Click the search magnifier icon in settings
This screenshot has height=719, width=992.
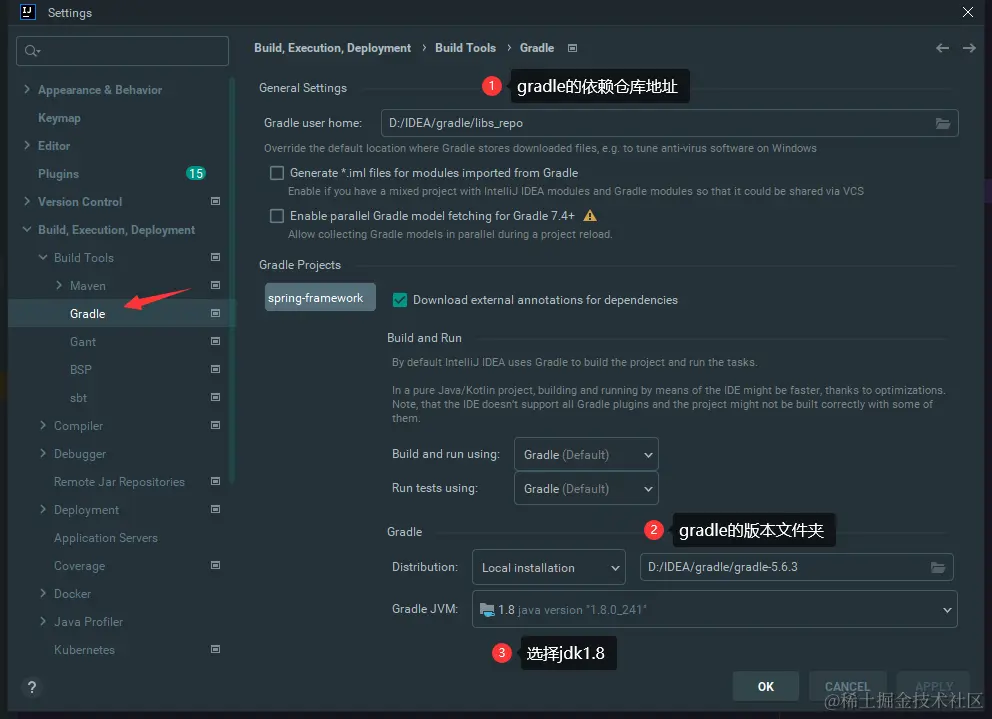point(32,51)
